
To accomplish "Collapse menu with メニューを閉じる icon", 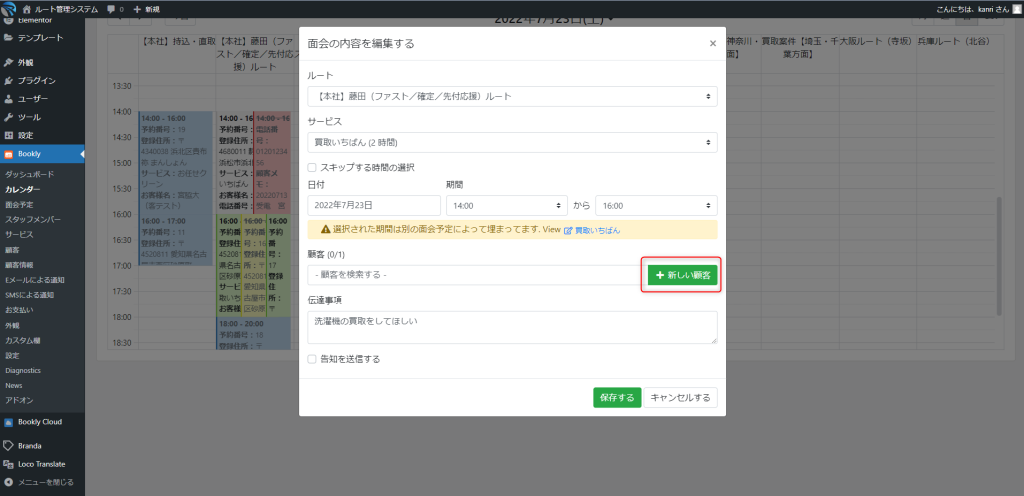I will (x=9, y=482).
